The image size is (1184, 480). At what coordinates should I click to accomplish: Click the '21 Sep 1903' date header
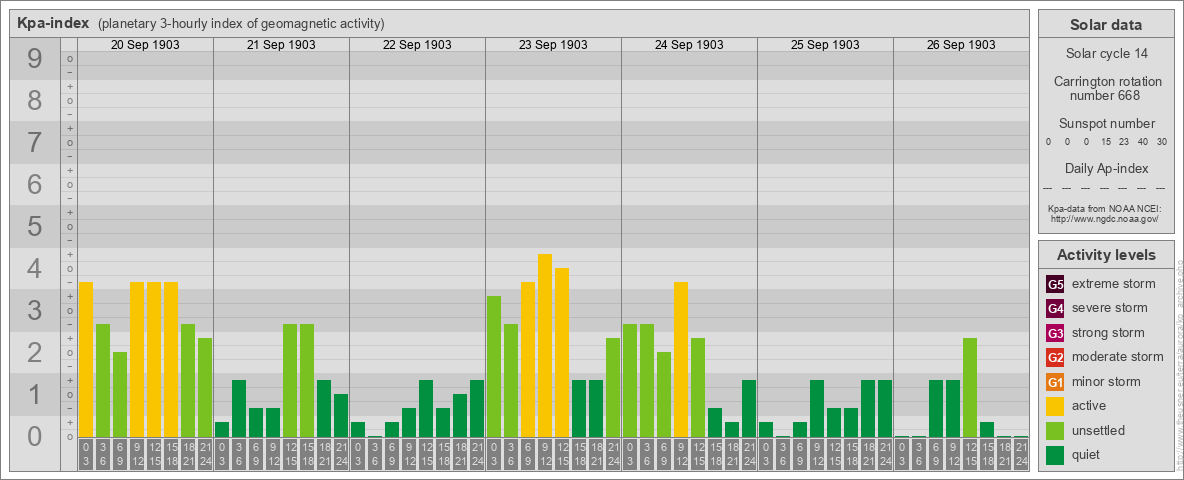pos(281,45)
